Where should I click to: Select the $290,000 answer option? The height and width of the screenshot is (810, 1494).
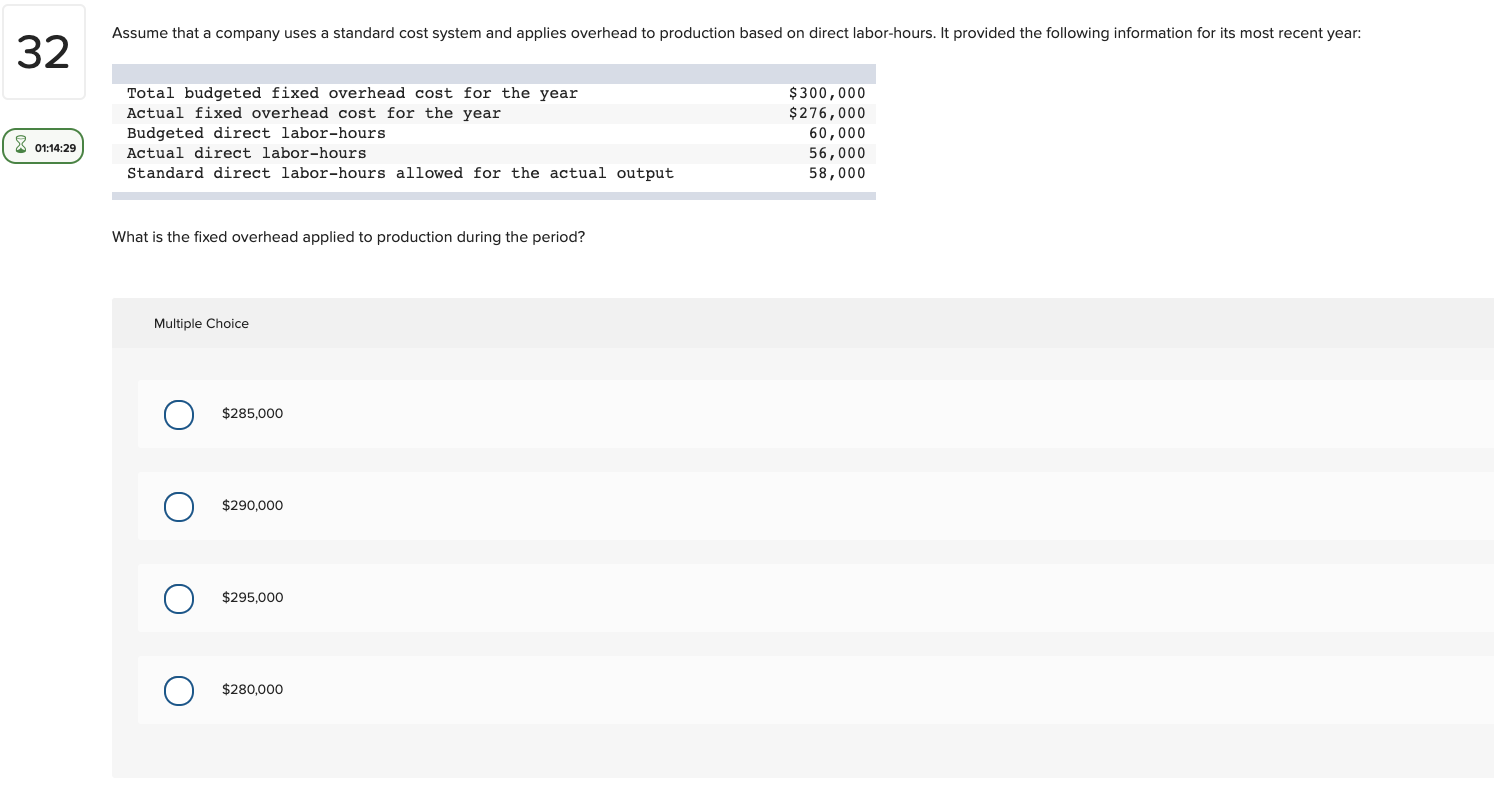tap(178, 506)
